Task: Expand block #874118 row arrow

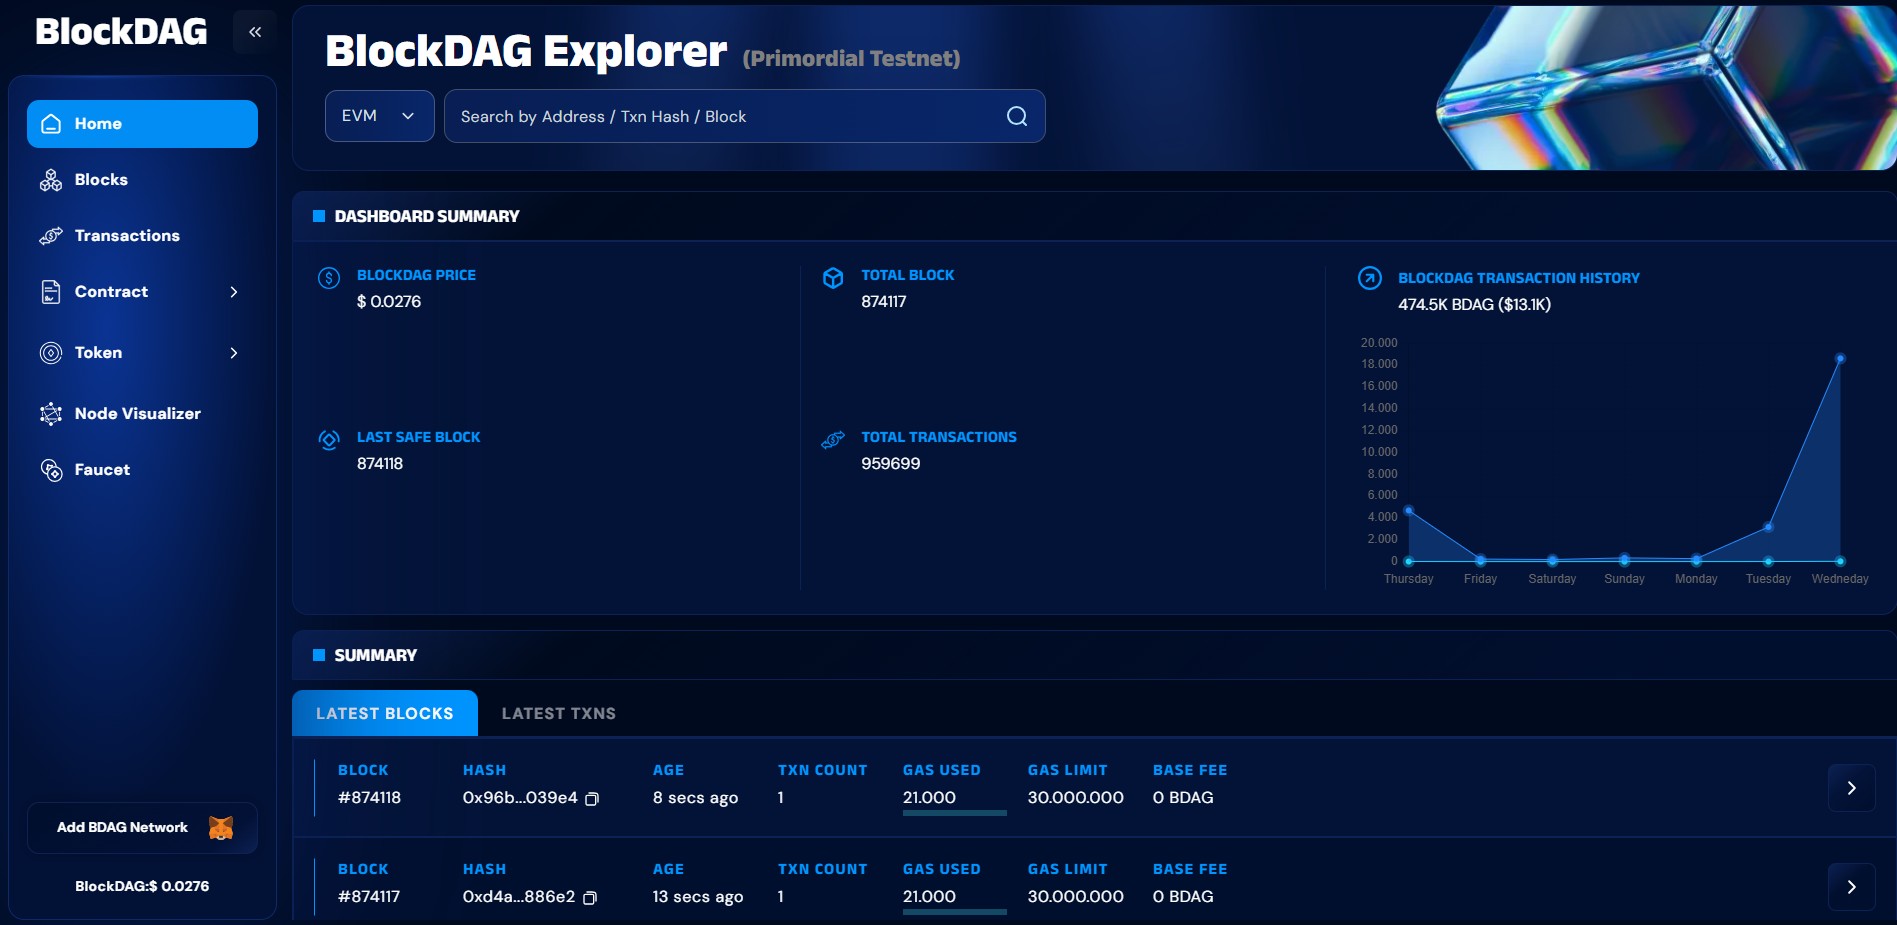Action: (x=1852, y=788)
